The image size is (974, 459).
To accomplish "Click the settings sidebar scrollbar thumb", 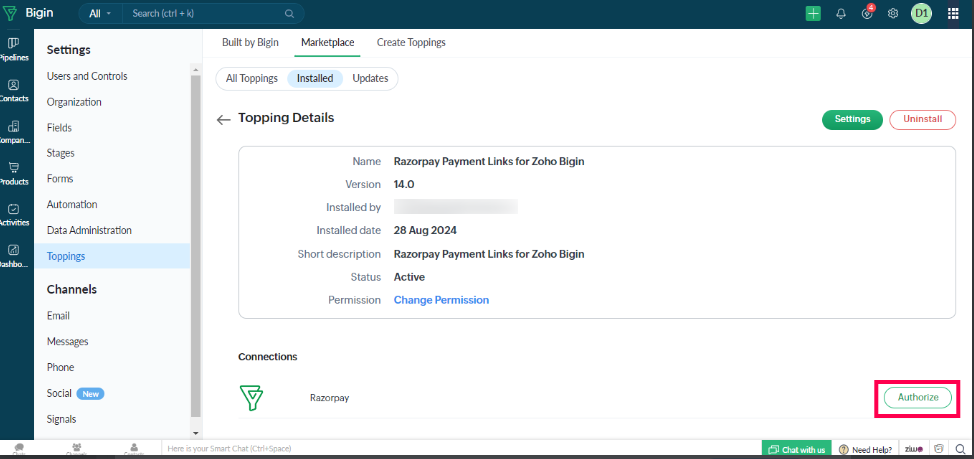I will click(x=196, y=245).
